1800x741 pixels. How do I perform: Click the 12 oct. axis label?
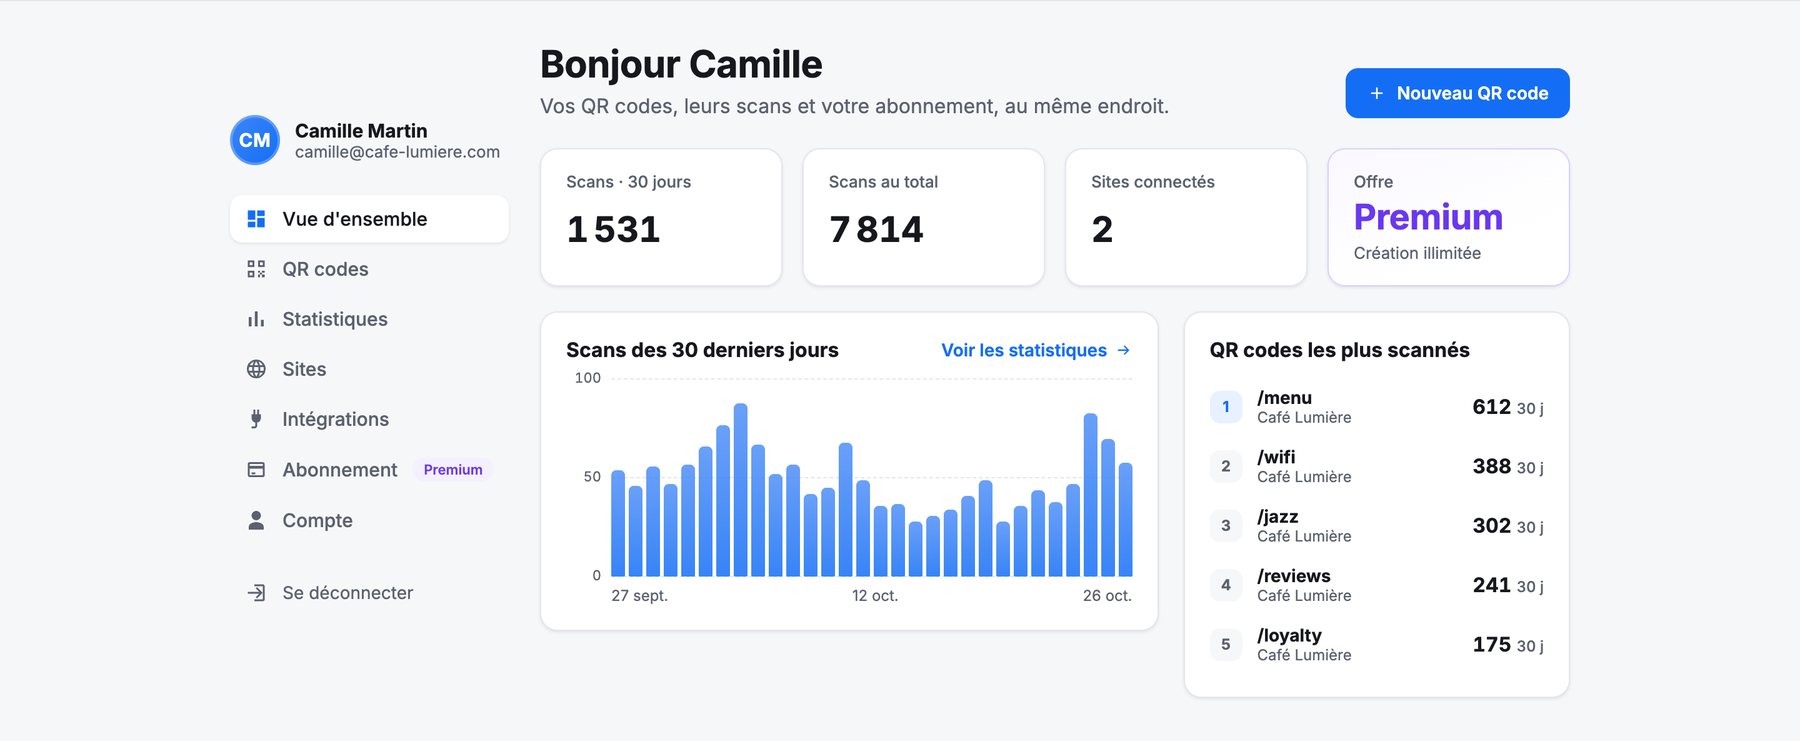[875, 596]
